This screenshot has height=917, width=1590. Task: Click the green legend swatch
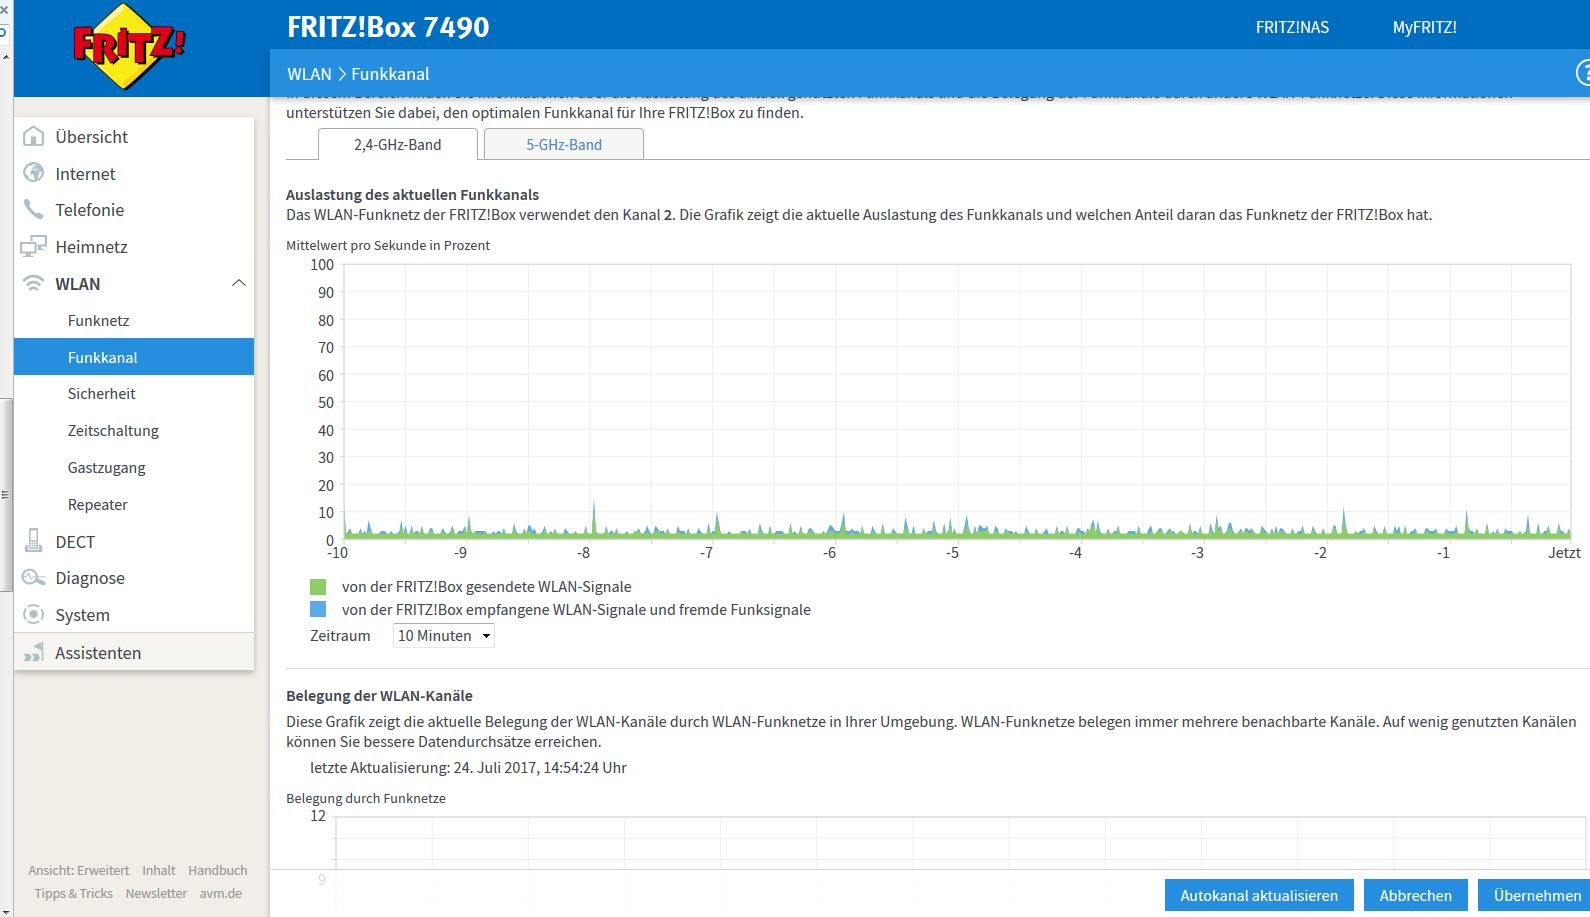pyautogui.click(x=318, y=586)
